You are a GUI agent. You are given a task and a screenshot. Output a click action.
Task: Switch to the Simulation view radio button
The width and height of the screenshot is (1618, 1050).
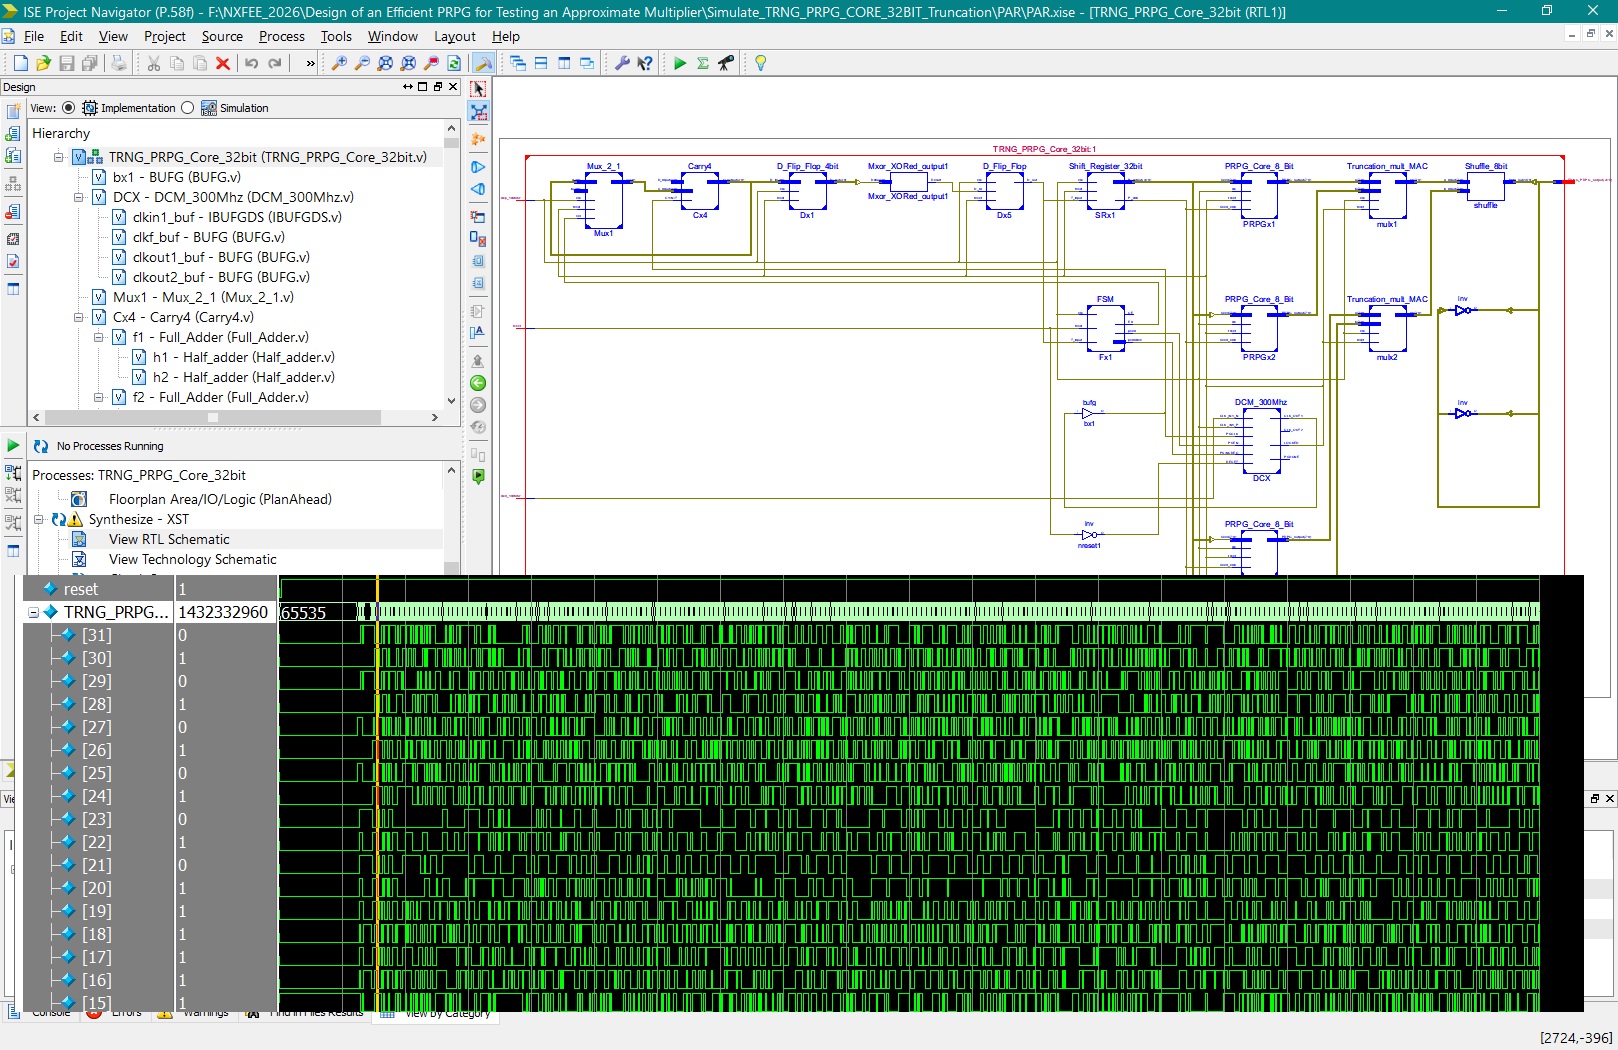tap(188, 108)
